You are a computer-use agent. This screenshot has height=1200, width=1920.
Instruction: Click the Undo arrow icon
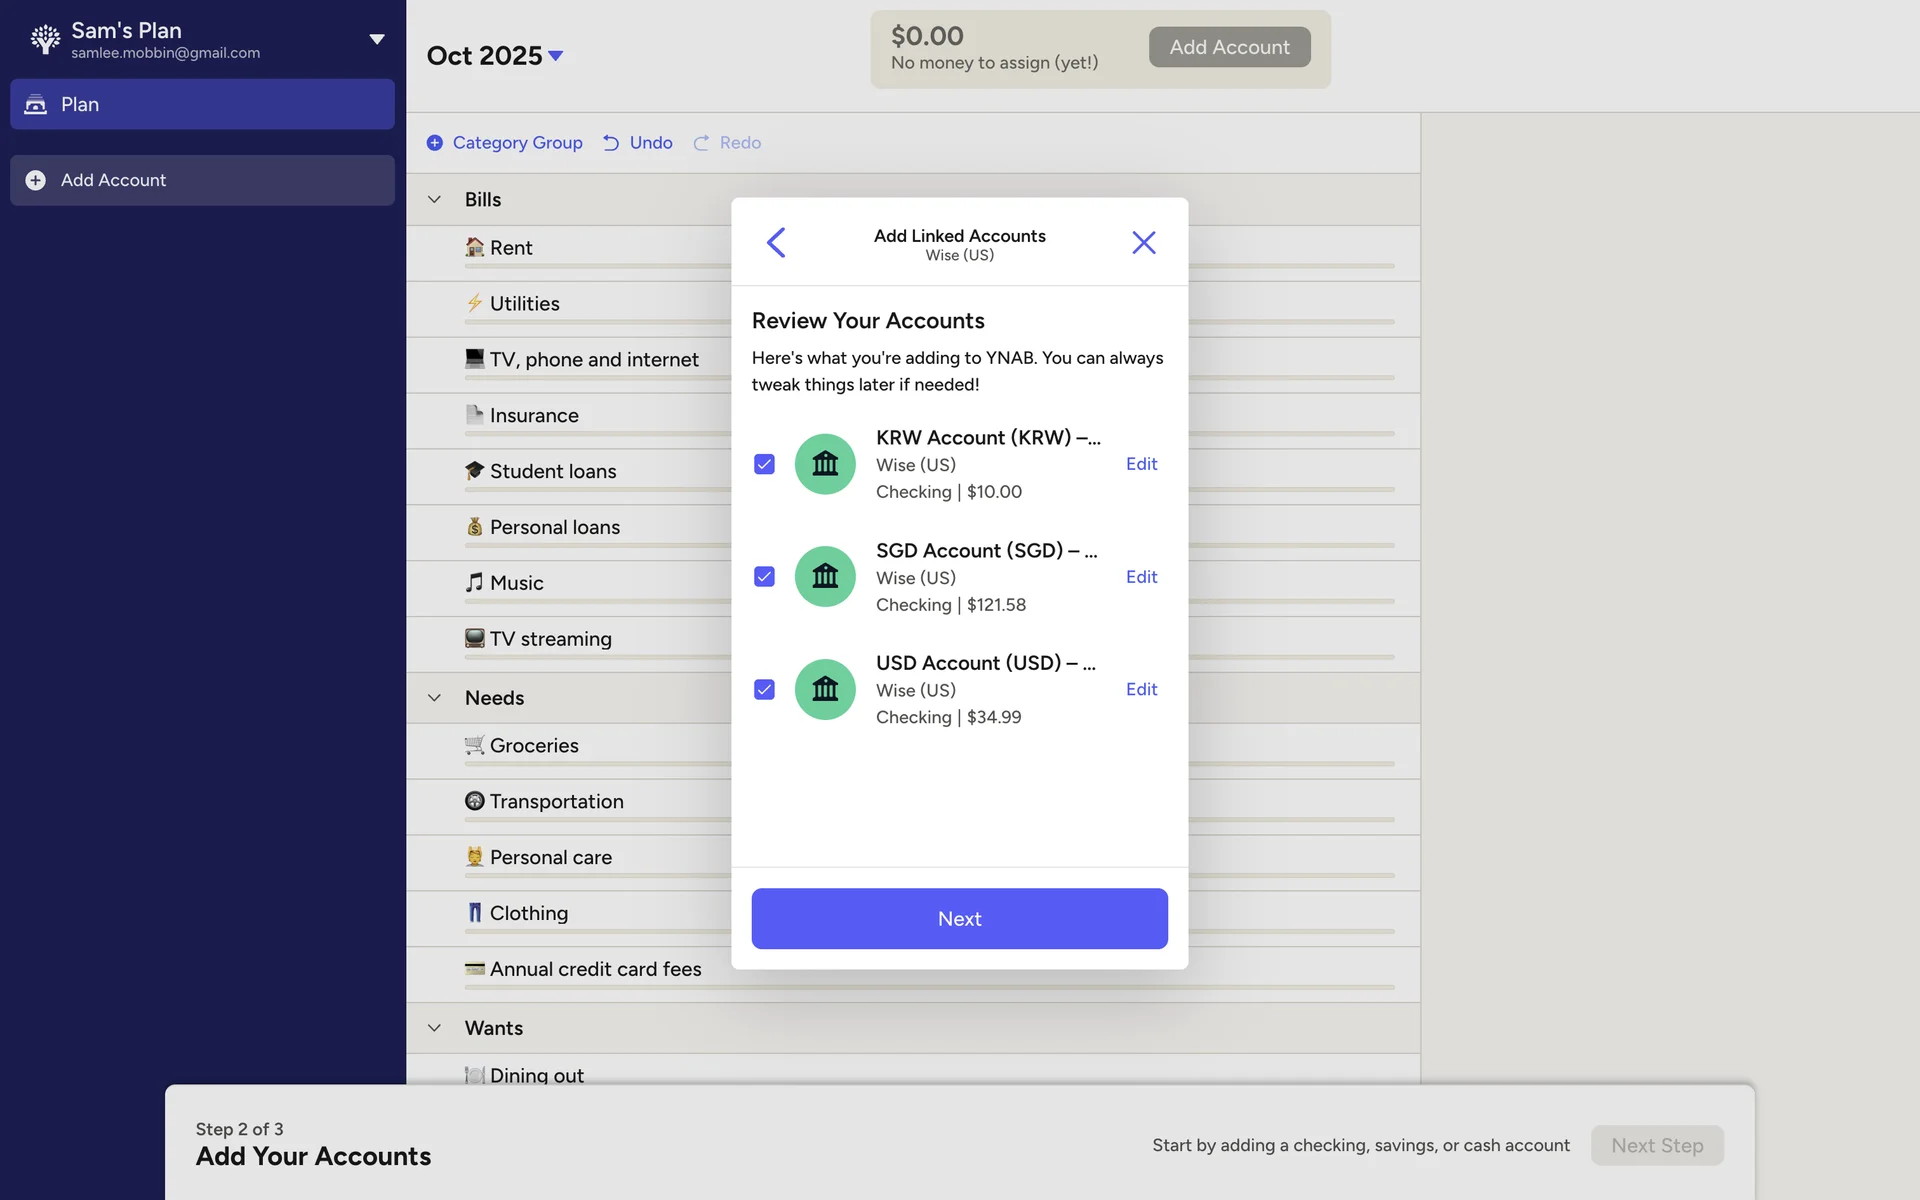(x=611, y=143)
